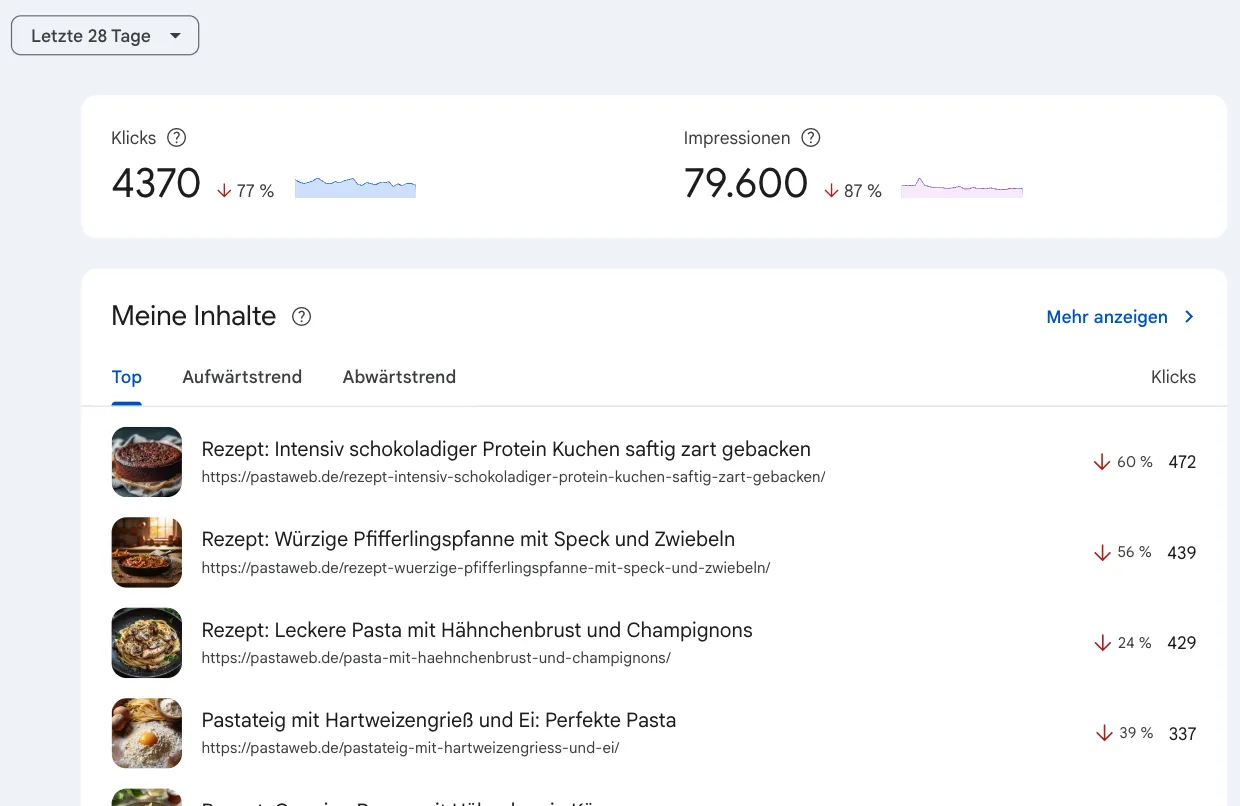Click the 439 clicks value
Viewport: 1240px width, 806px height.
[x=1182, y=553]
